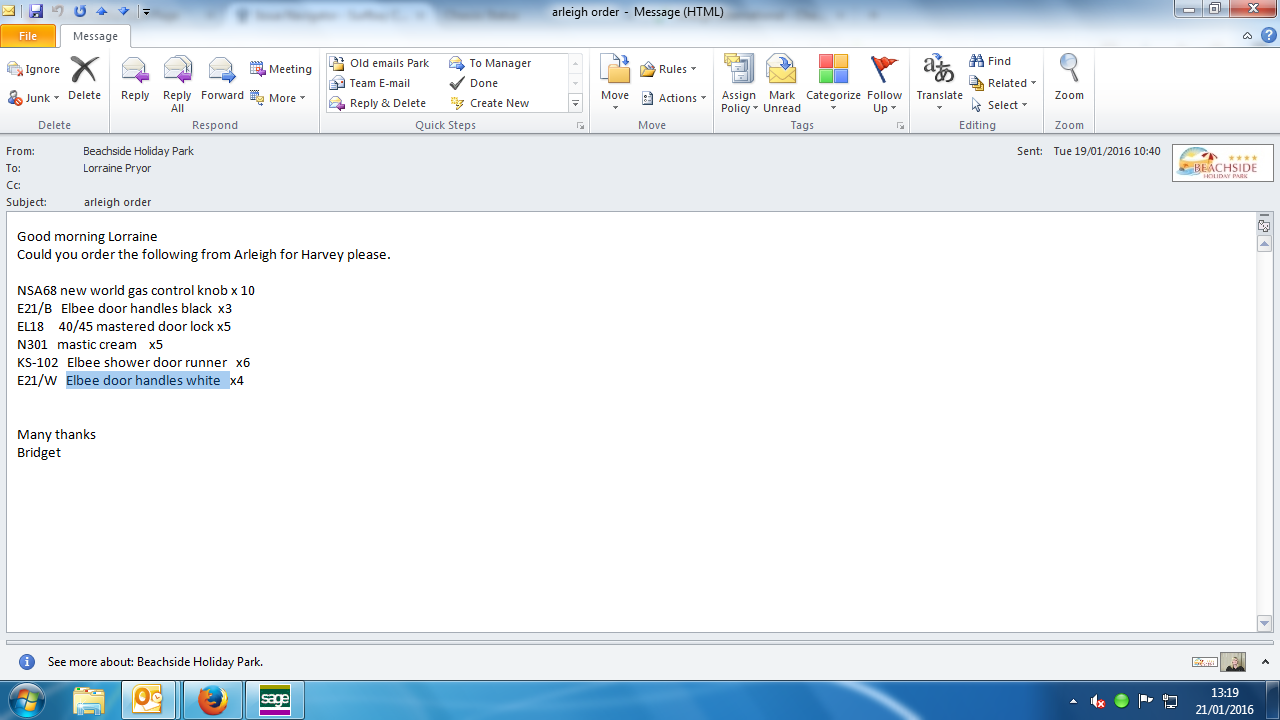The width and height of the screenshot is (1280, 720).
Task: Open the More respond options dropdown
Action: [x=278, y=98]
